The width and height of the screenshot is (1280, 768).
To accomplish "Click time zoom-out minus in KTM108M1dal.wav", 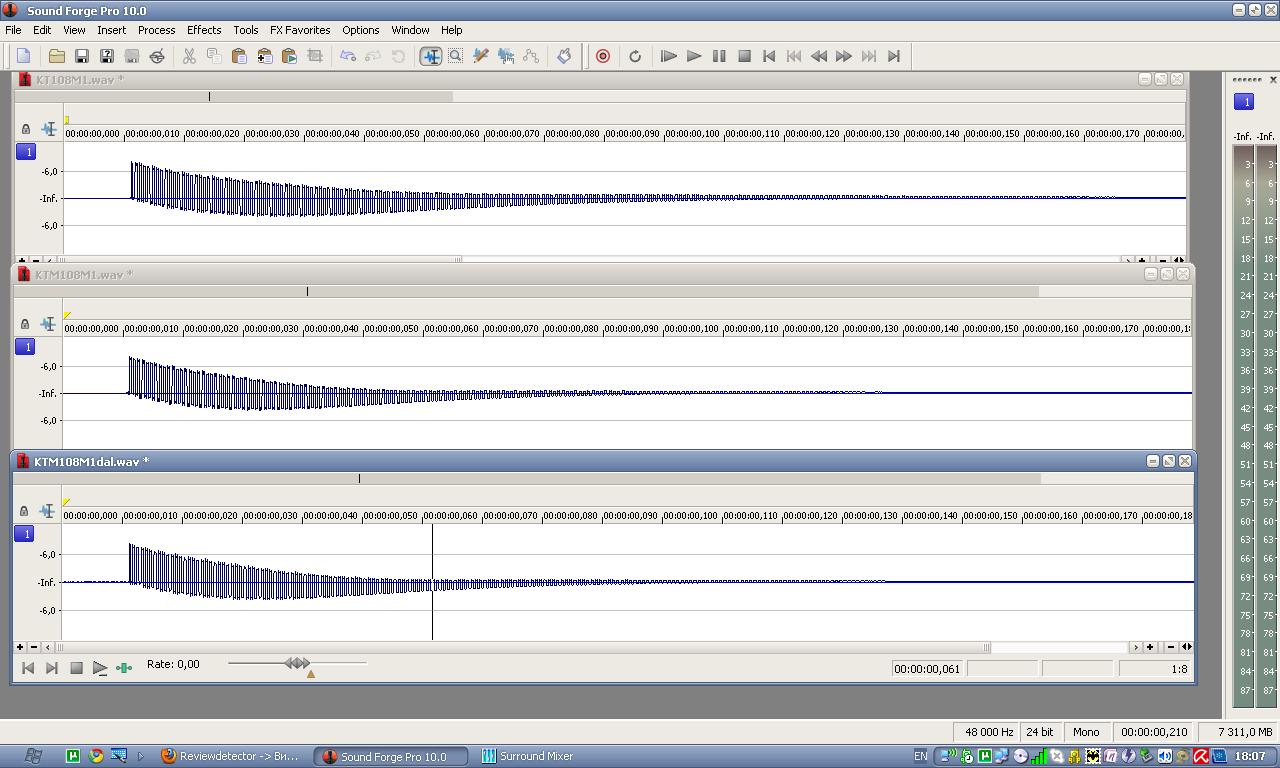I will point(1170,647).
